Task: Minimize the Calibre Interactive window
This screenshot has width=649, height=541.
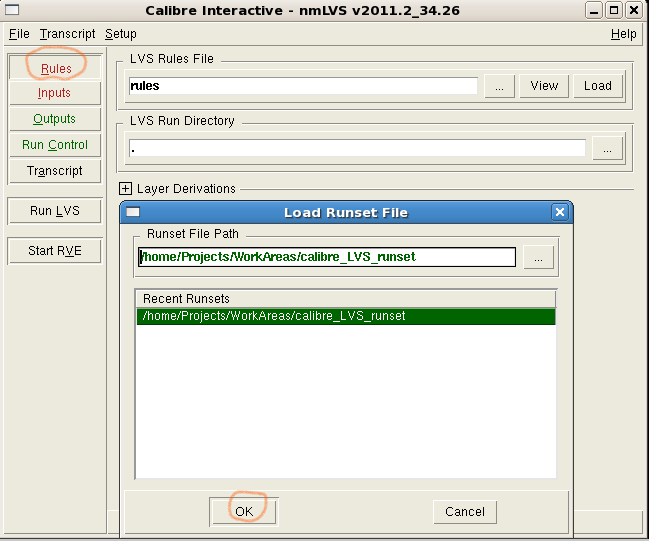Action: click(594, 10)
